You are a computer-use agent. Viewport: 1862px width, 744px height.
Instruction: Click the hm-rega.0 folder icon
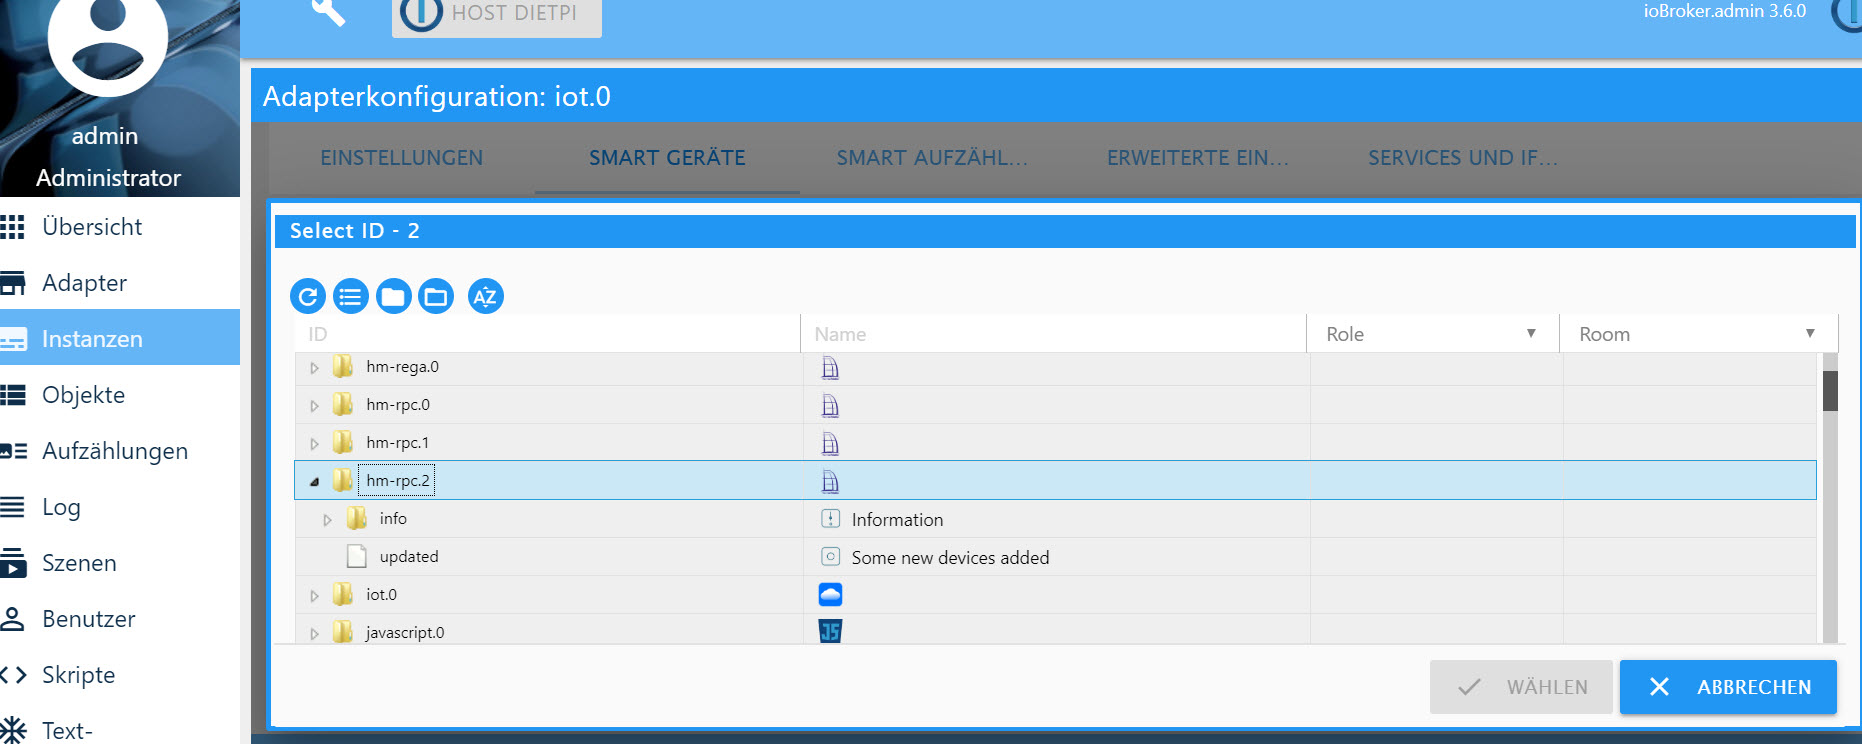pos(343,367)
